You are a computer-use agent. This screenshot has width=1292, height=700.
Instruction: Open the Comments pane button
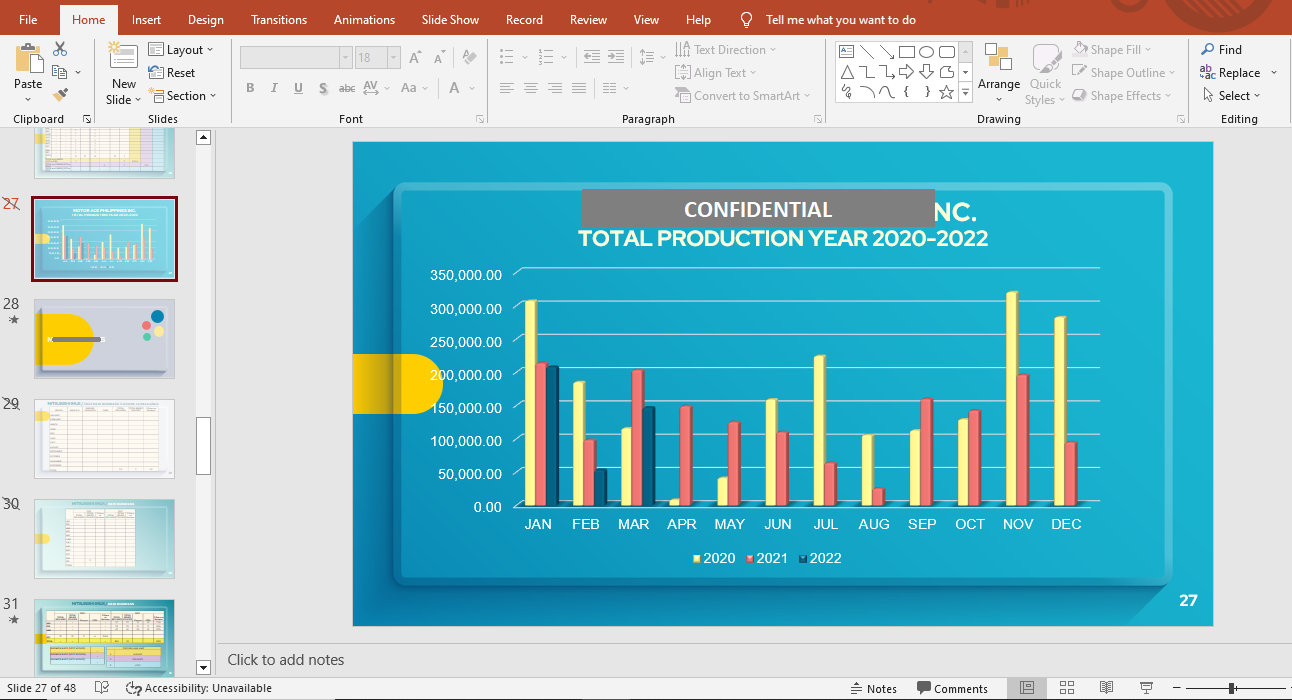[x=951, y=688]
